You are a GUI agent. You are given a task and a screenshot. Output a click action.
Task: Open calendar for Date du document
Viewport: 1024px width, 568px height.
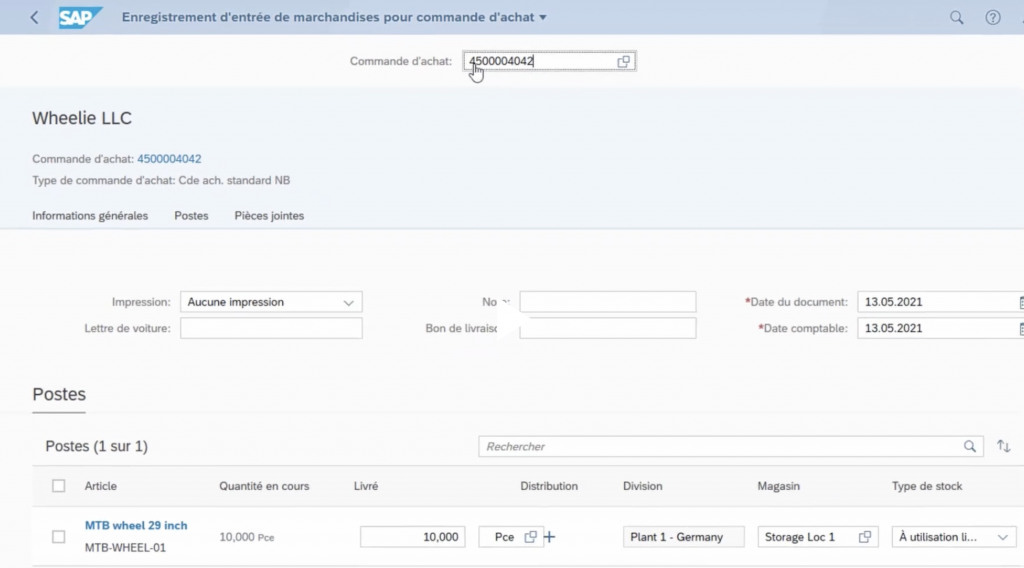tap(1020, 302)
